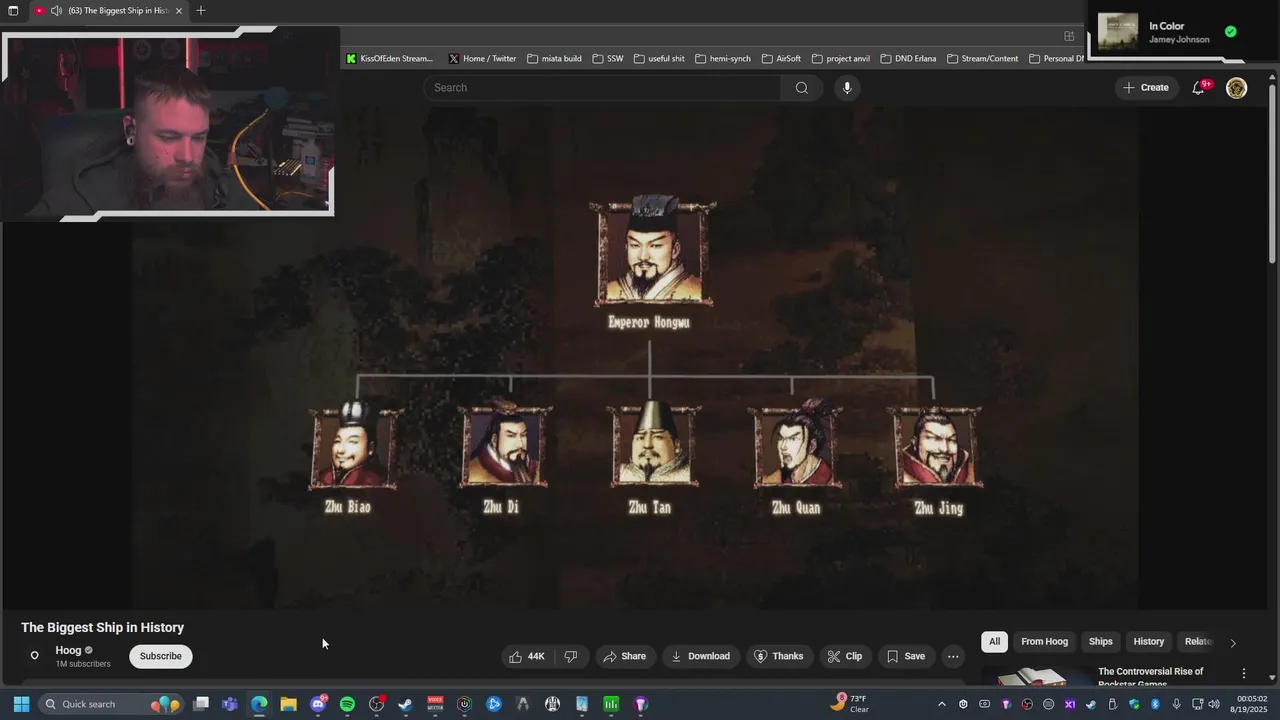Save the video to a playlist

(x=906, y=656)
